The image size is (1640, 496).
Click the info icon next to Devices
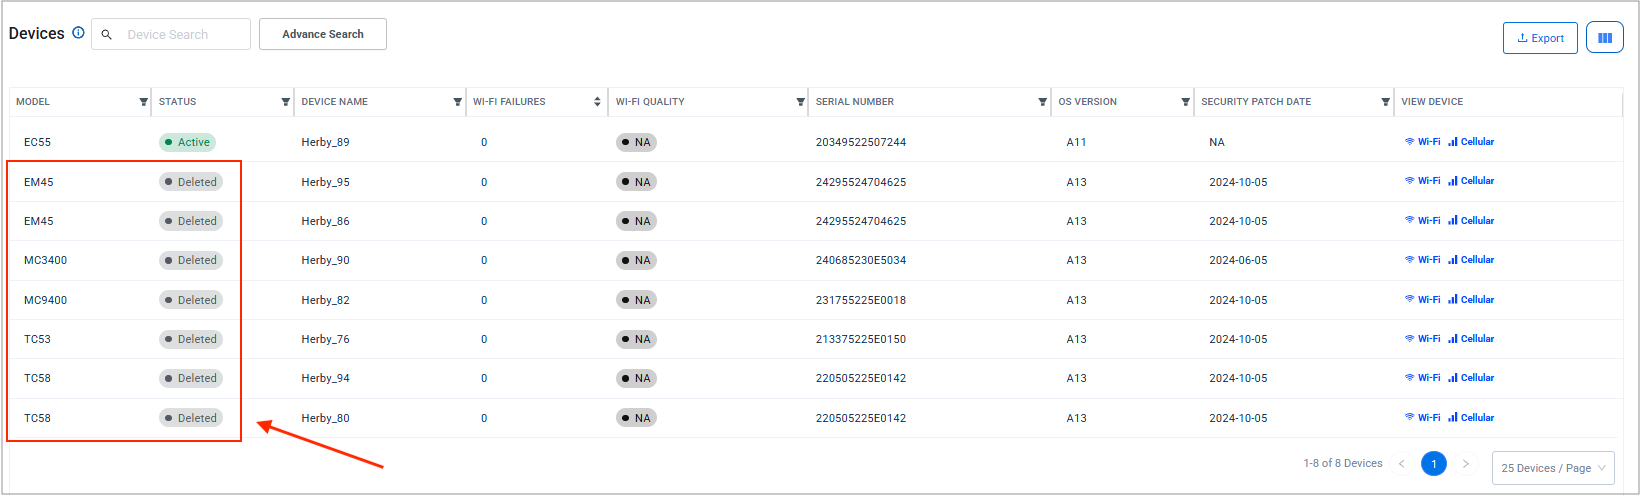click(78, 33)
